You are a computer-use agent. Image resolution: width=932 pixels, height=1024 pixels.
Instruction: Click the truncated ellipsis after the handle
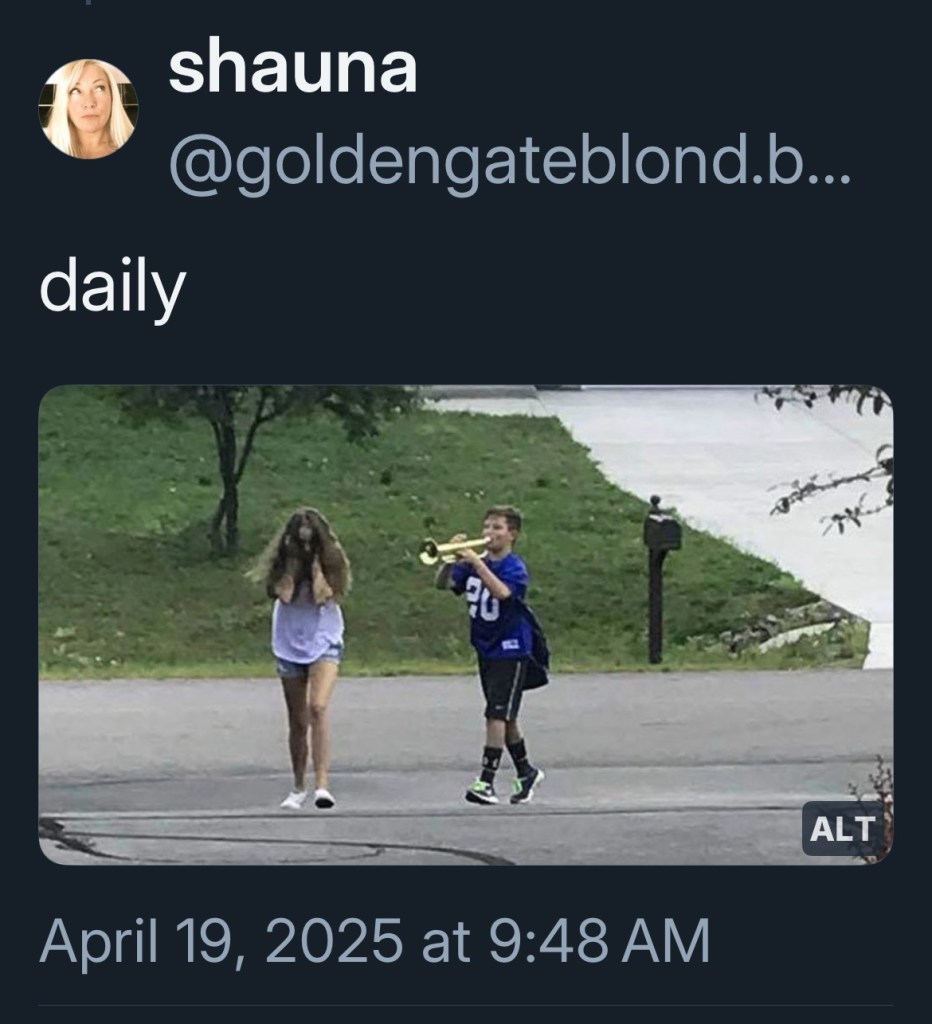[x=832, y=176]
